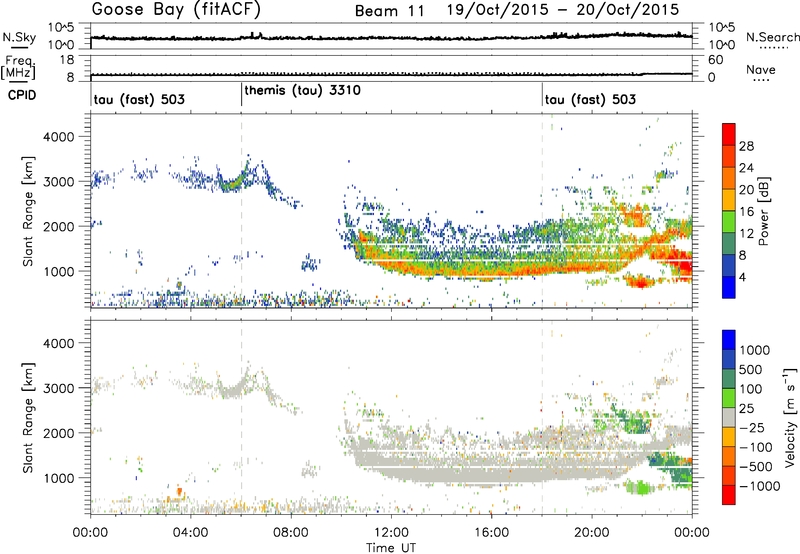Click the "08:00" time tick label
The image size is (800, 554).
tap(291, 533)
